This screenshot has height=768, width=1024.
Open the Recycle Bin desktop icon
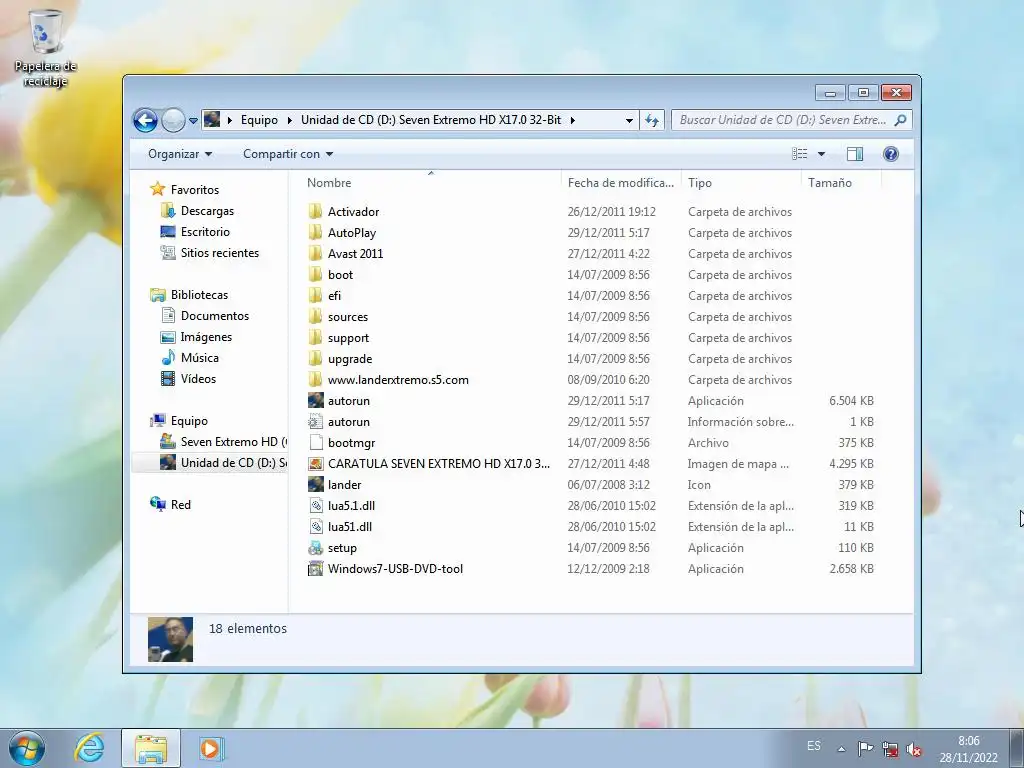[x=46, y=48]
